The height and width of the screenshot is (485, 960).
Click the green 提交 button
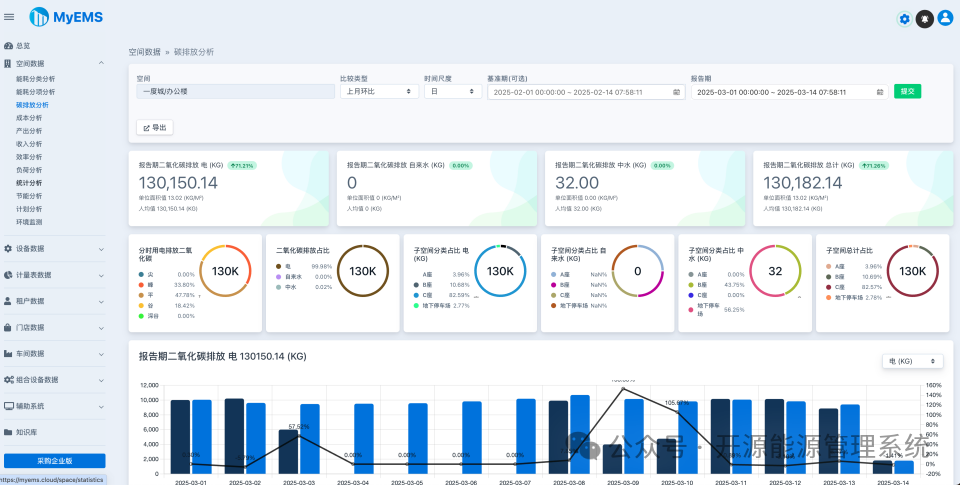point(907,91)
